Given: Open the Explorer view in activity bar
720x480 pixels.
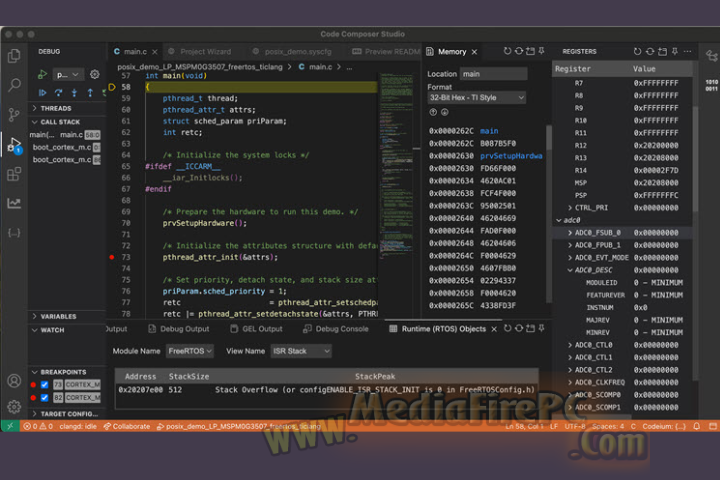Looking at the screenshot, I should 14,56.
